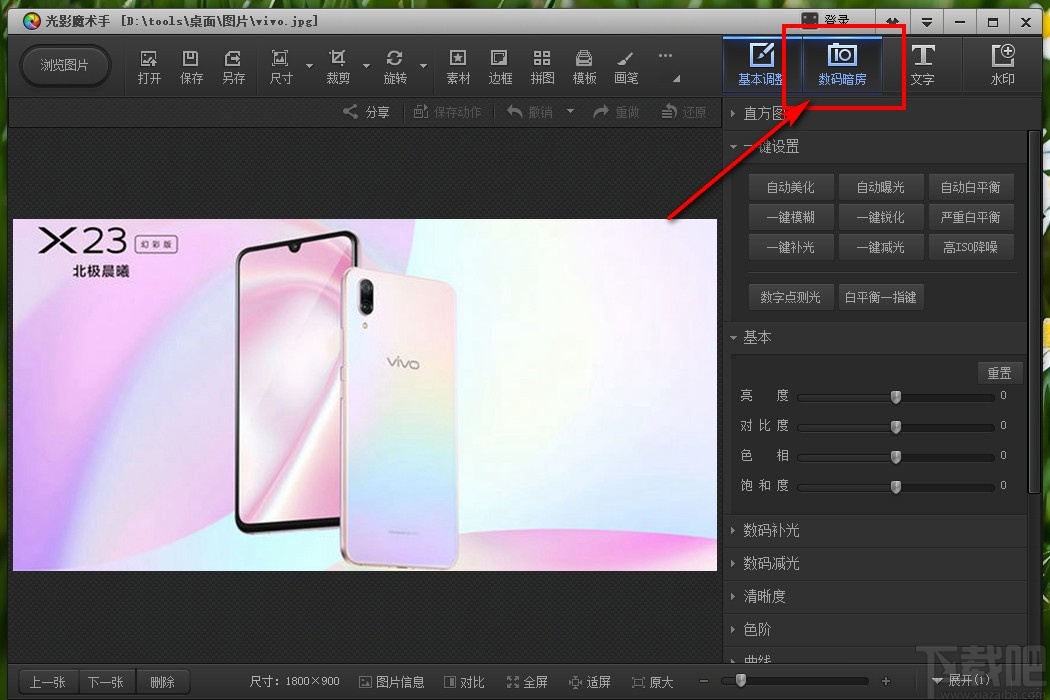1050x700 pixels.
Task: Click the 重做 redo button
Action: [x=616, y=112]
